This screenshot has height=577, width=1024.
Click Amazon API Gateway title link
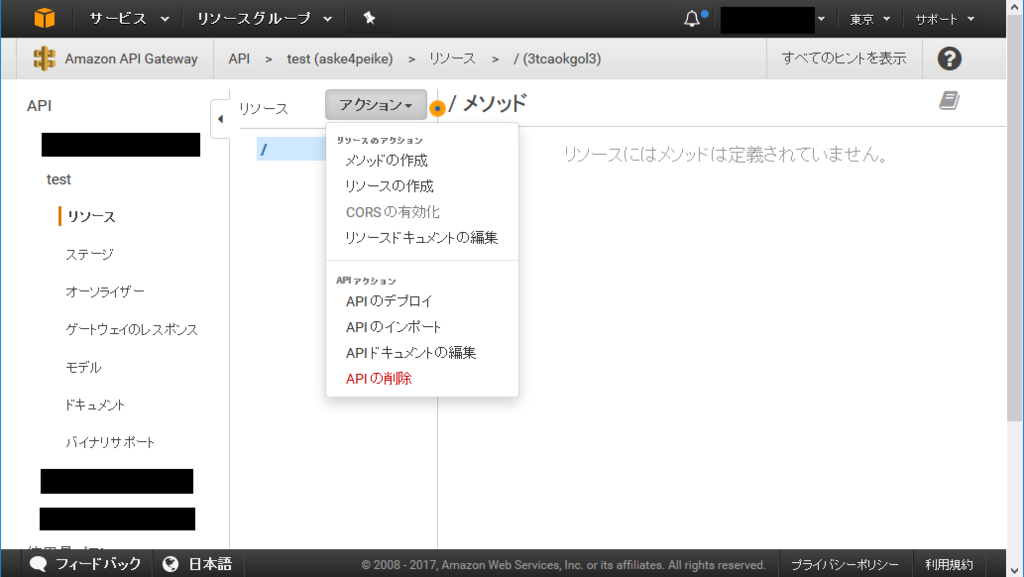tap(131, 59)
